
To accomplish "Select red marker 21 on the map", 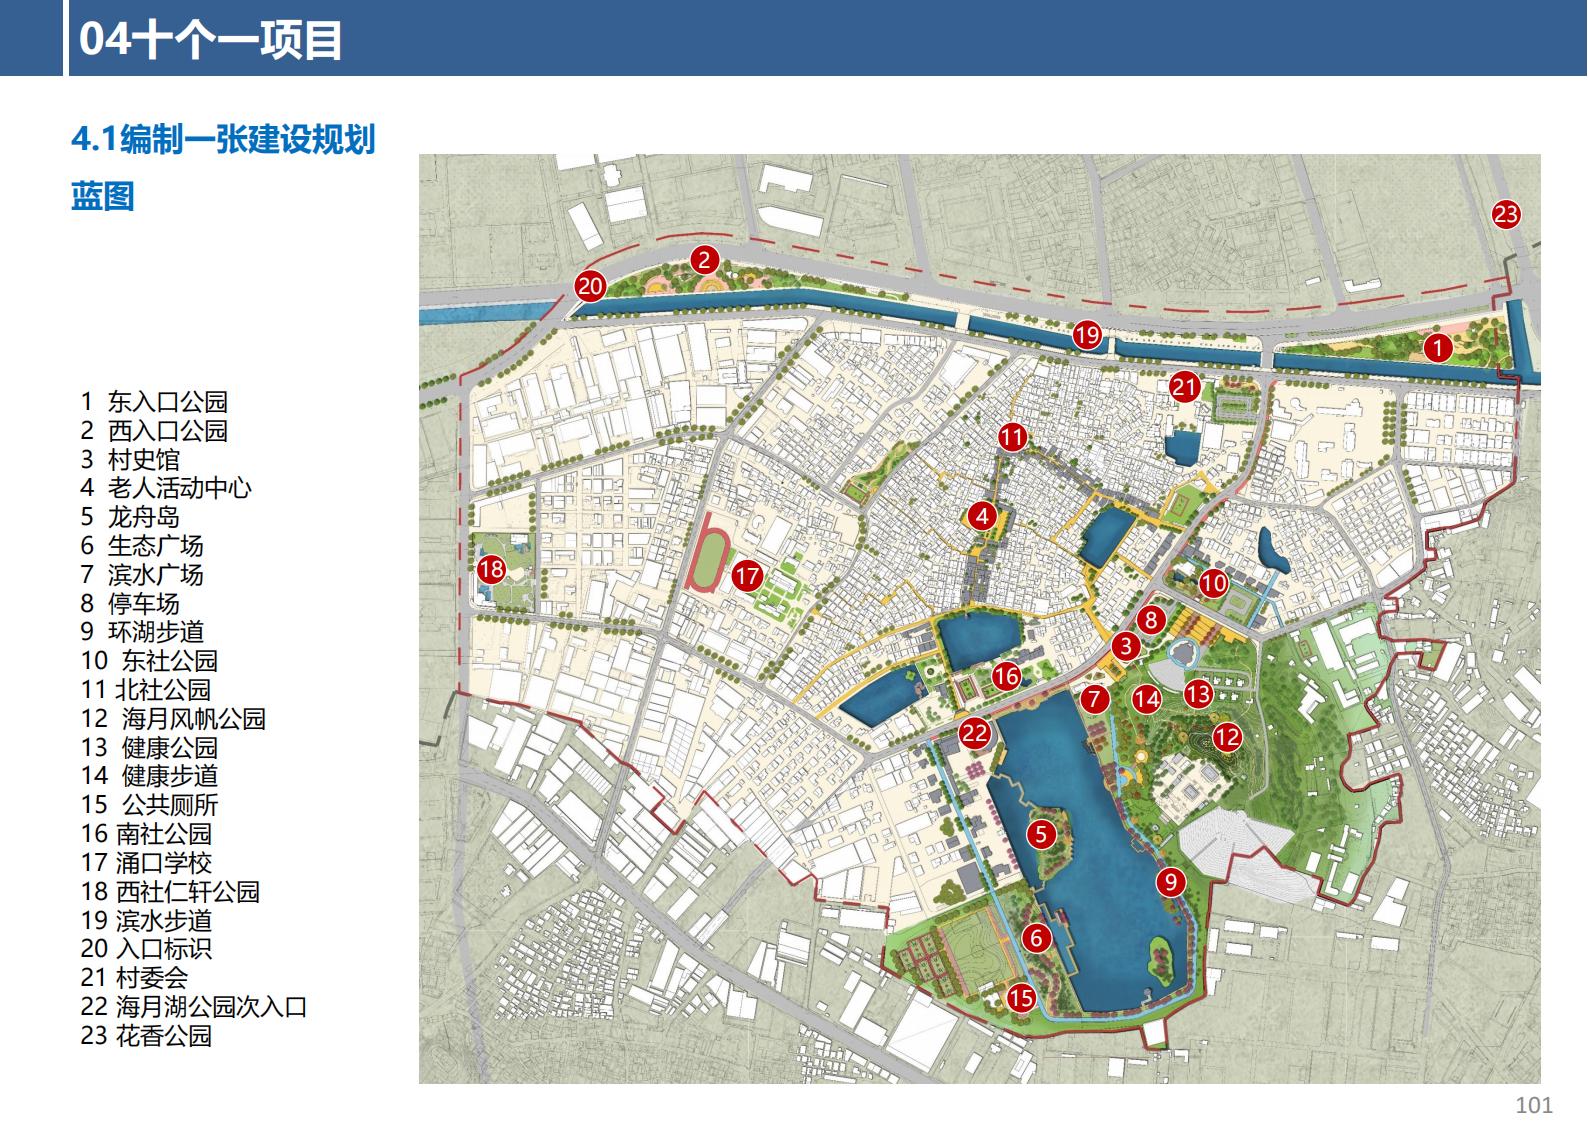I will (x=1185, y=386).
